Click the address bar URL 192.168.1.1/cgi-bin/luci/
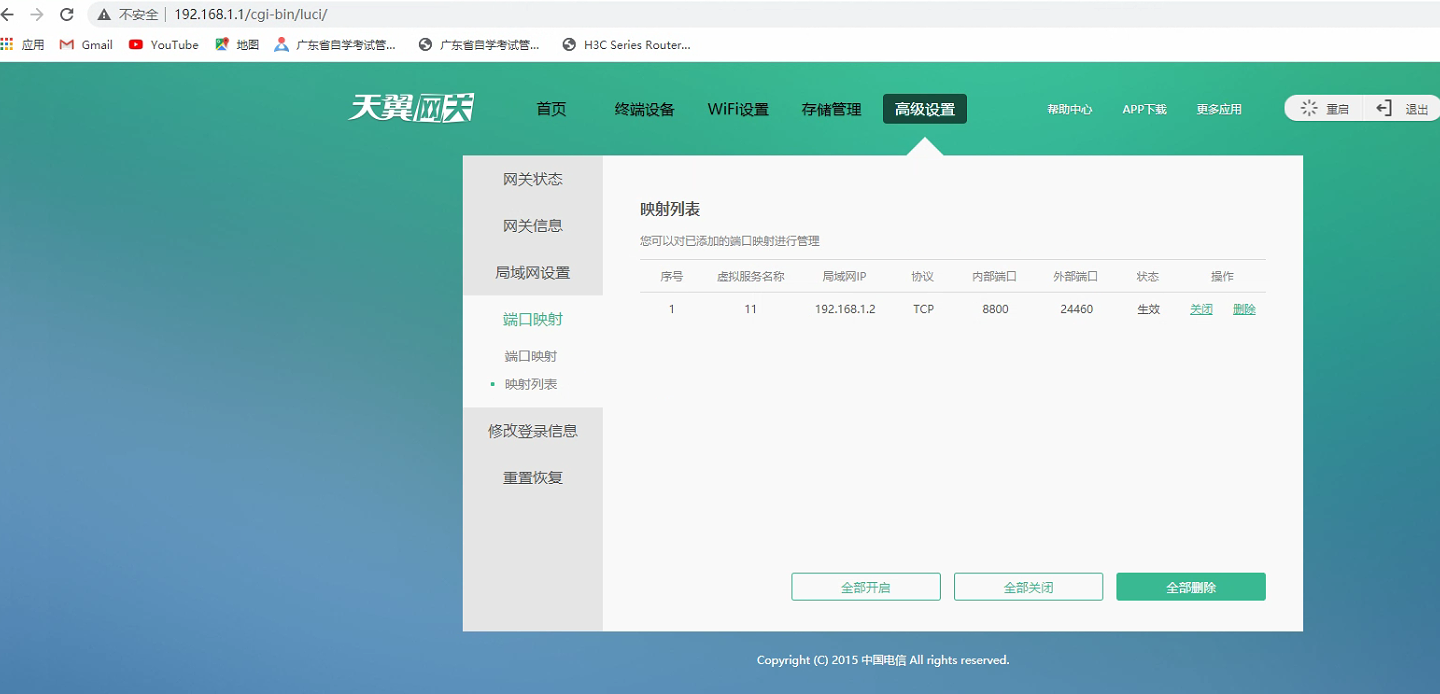Viewport: 1440px width, 694px height. [251, 14]
